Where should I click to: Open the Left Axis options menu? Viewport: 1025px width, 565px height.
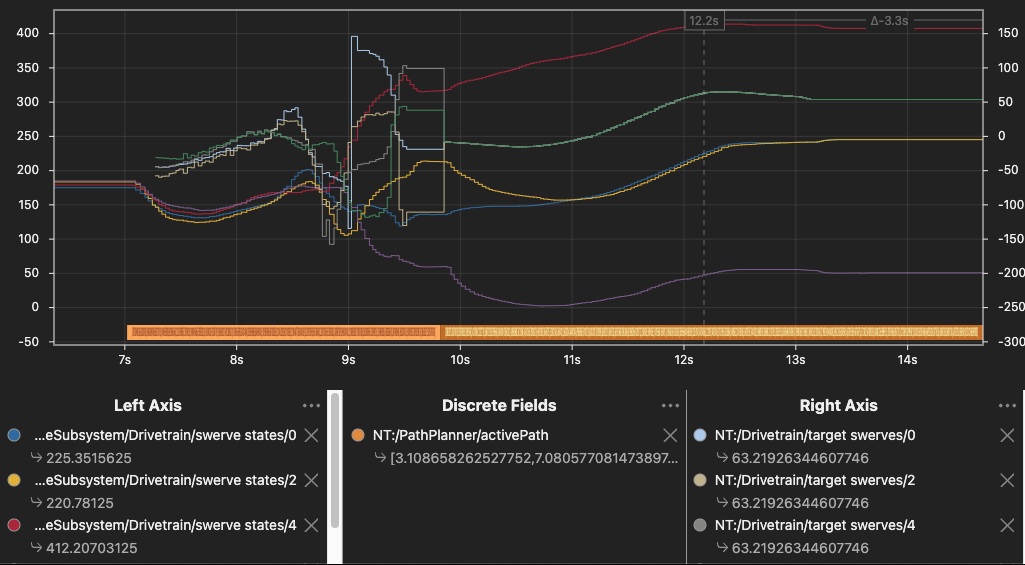point(312,406)
